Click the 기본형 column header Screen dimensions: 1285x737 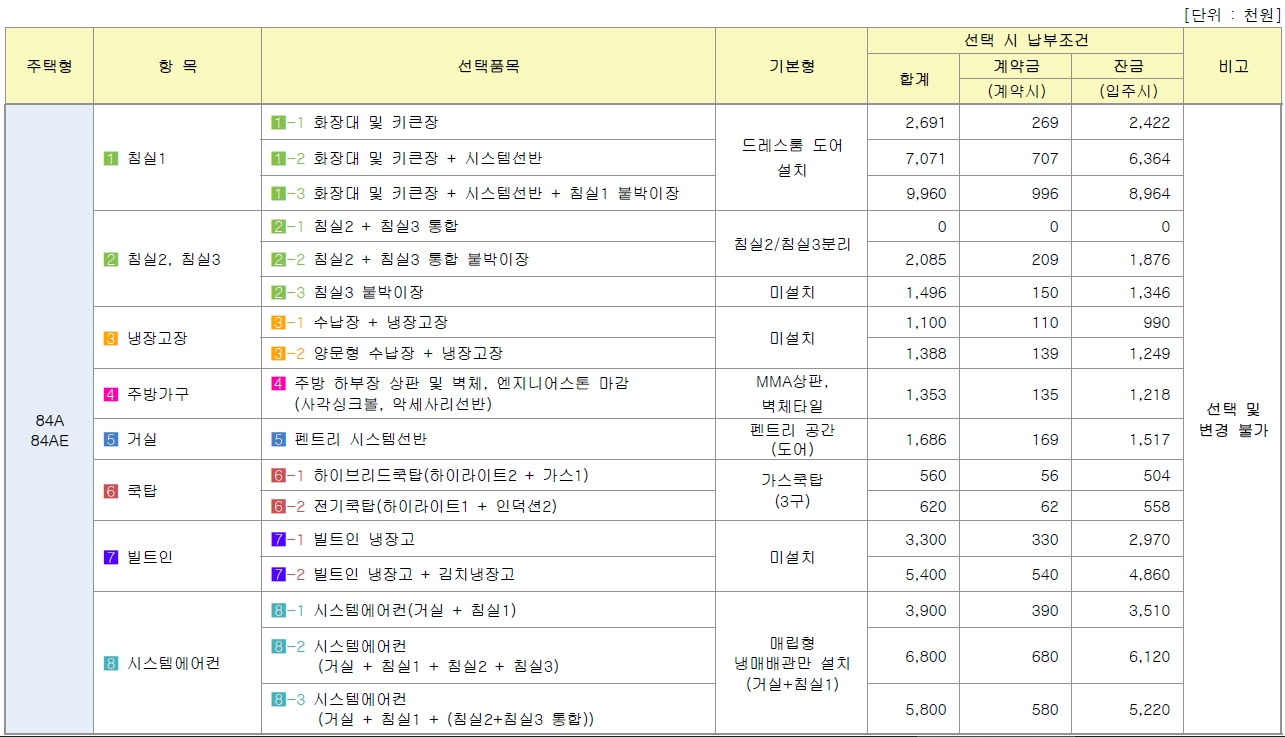(x=791, y=66)
